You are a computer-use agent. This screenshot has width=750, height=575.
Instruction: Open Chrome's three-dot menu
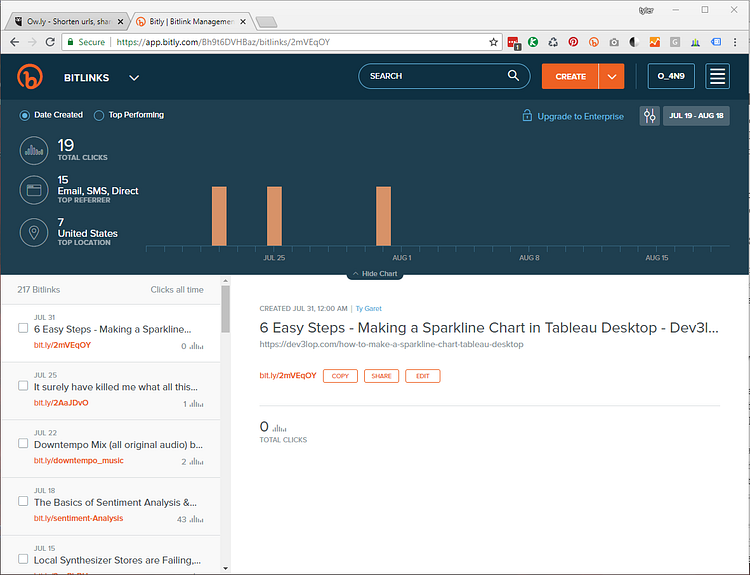tap(735, 42)
